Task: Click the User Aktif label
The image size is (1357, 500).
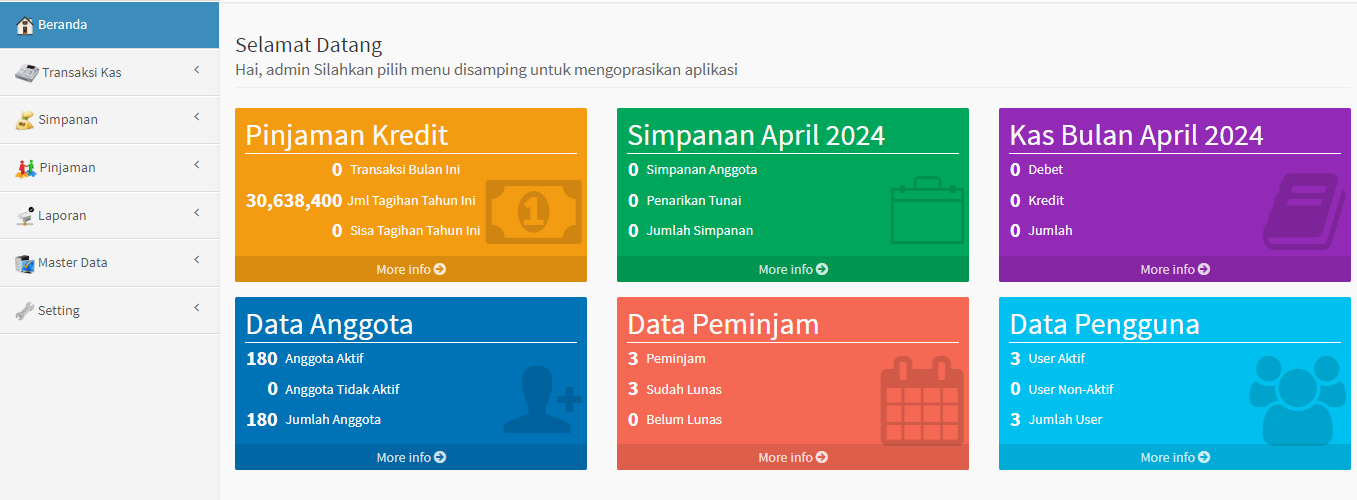Action: tap(1057, 358)
